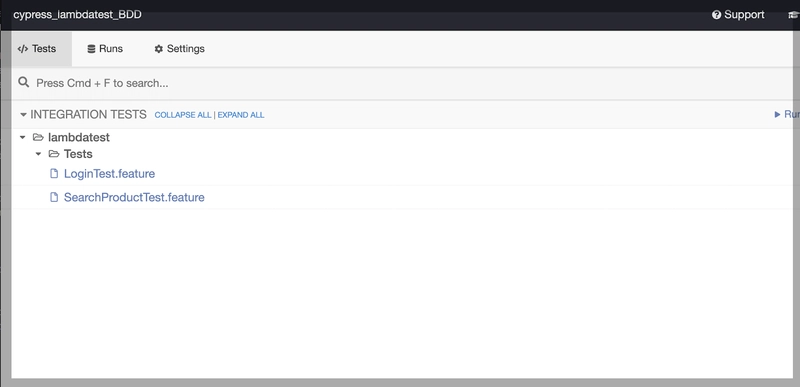Open the Settings tab
The image size is (800, 387).
pyautogui.click(x=180, y=49)
